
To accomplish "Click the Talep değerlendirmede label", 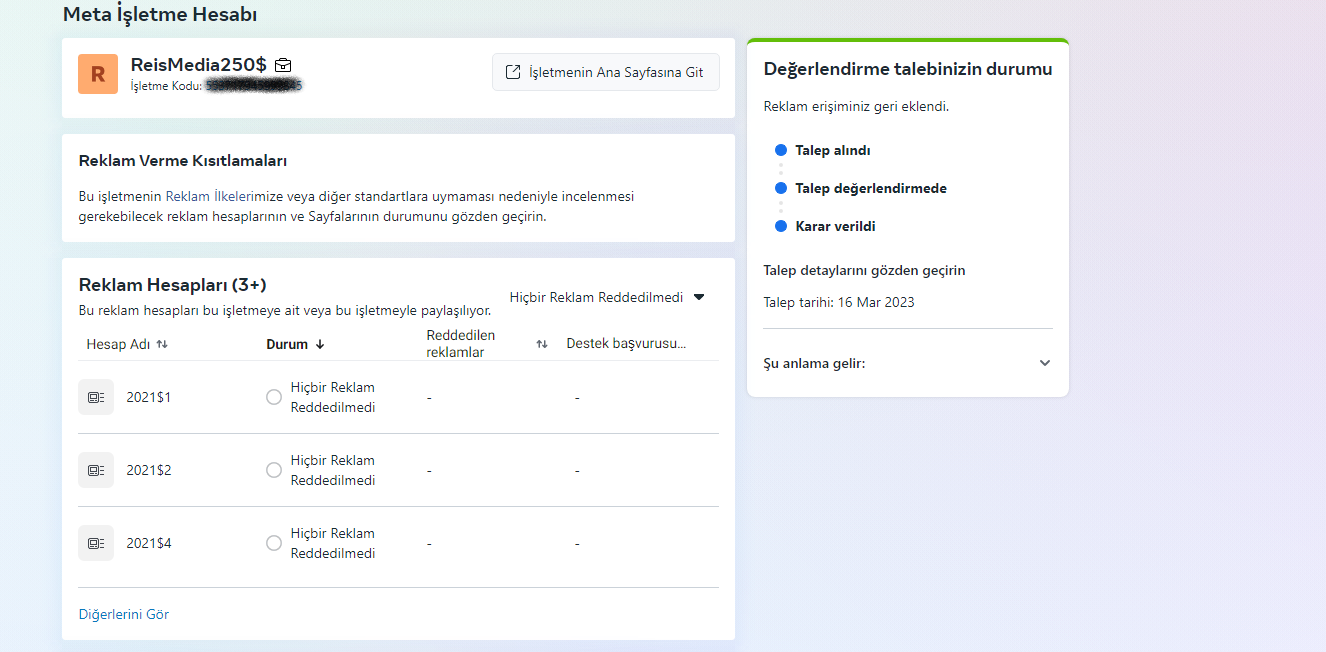I will tap(871, 188).
